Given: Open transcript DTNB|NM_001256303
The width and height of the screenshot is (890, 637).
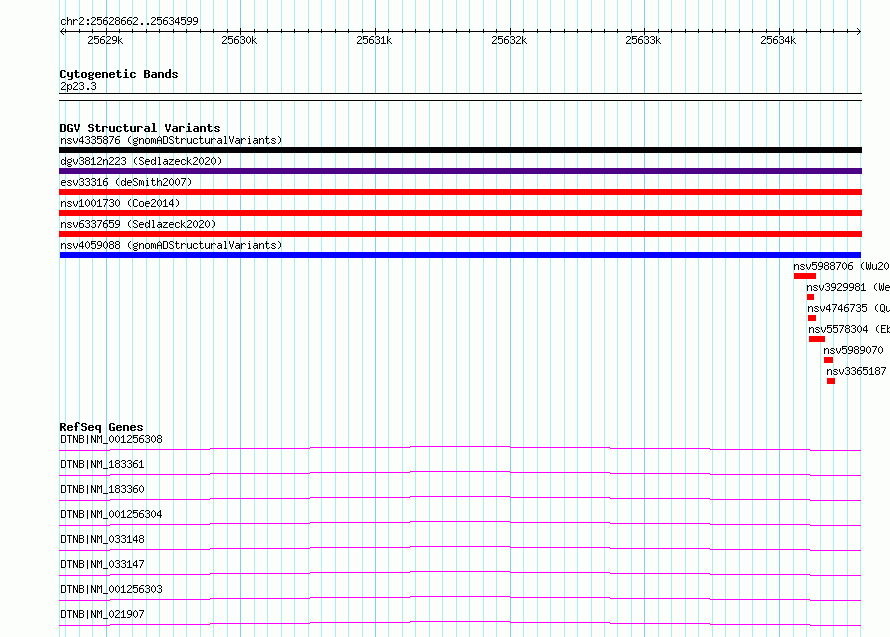Looking at the screenshot, I should coord(111,589).
